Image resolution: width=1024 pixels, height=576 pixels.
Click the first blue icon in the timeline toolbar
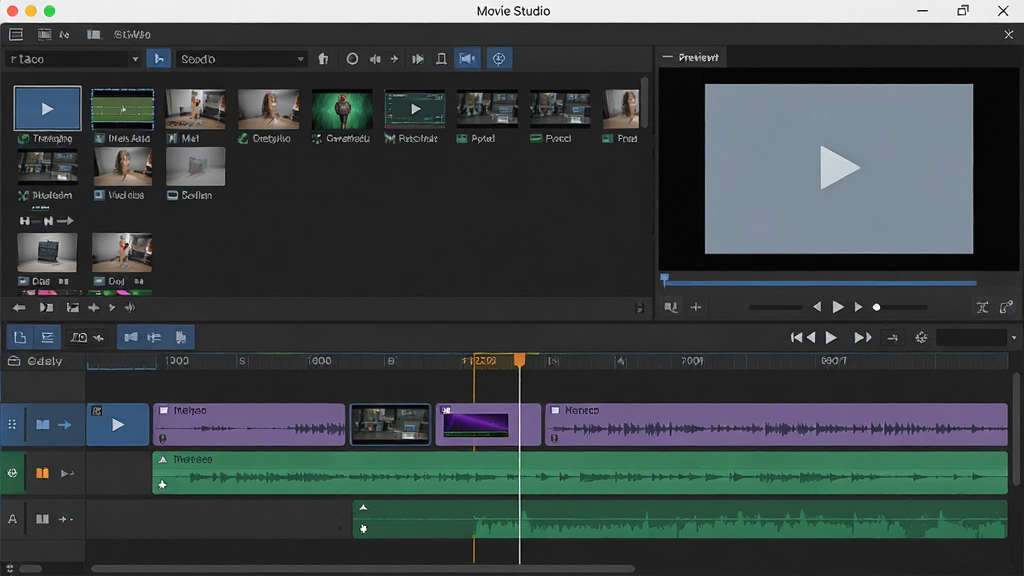click(x=20, y=337)
